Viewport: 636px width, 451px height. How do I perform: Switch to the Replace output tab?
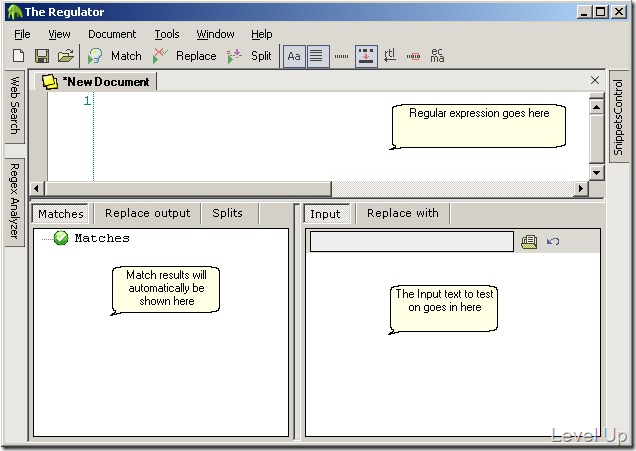tap(147, 213)
